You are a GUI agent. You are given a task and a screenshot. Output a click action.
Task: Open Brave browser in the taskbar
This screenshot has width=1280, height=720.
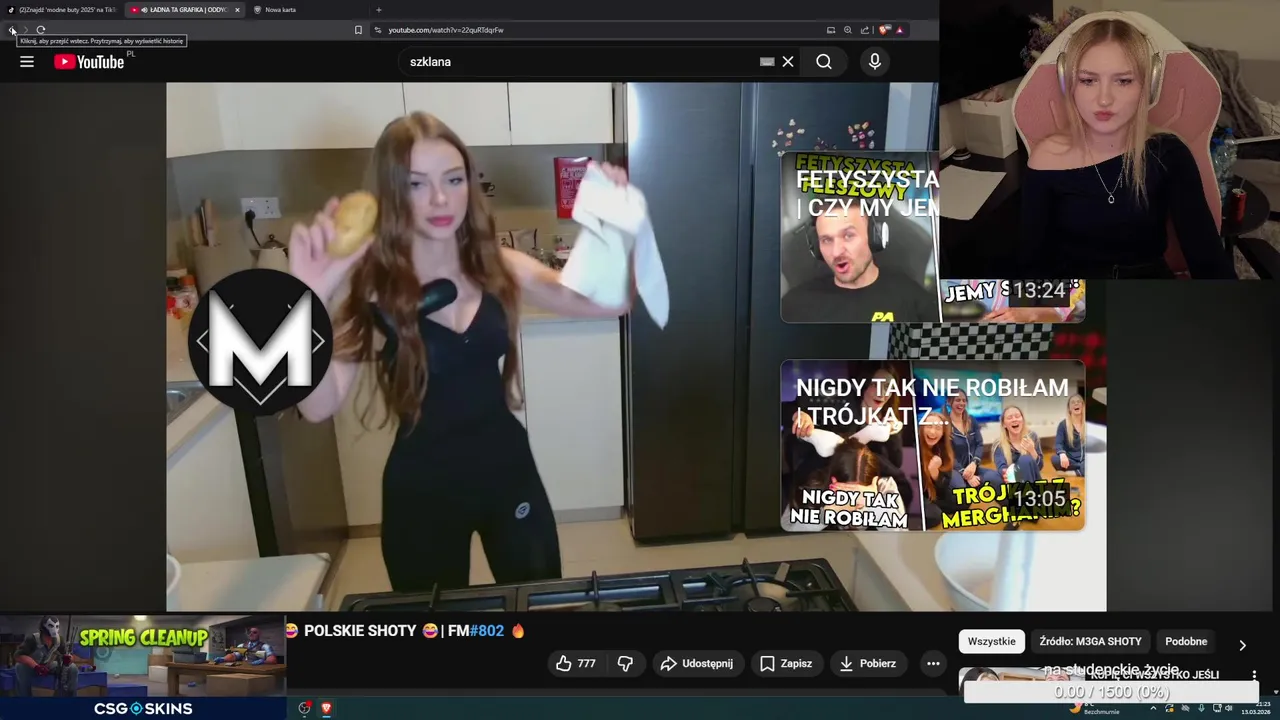tap(325, 708)
